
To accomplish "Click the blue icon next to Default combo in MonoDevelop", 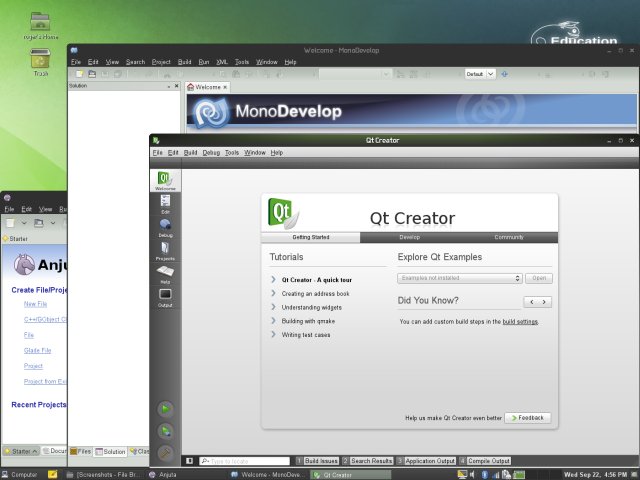I will click(504, 74).
